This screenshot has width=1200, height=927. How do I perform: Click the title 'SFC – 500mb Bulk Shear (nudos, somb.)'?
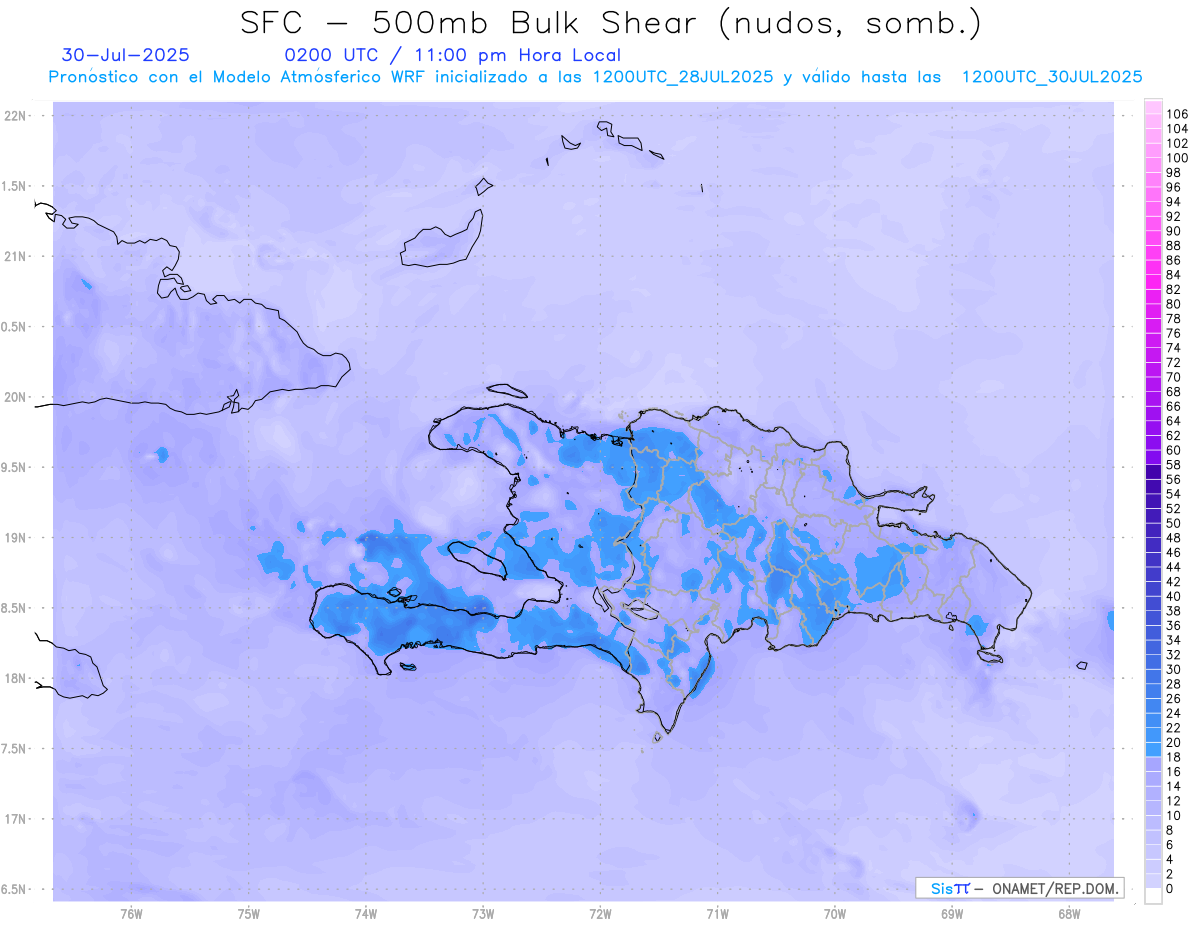tap(611, 22)
